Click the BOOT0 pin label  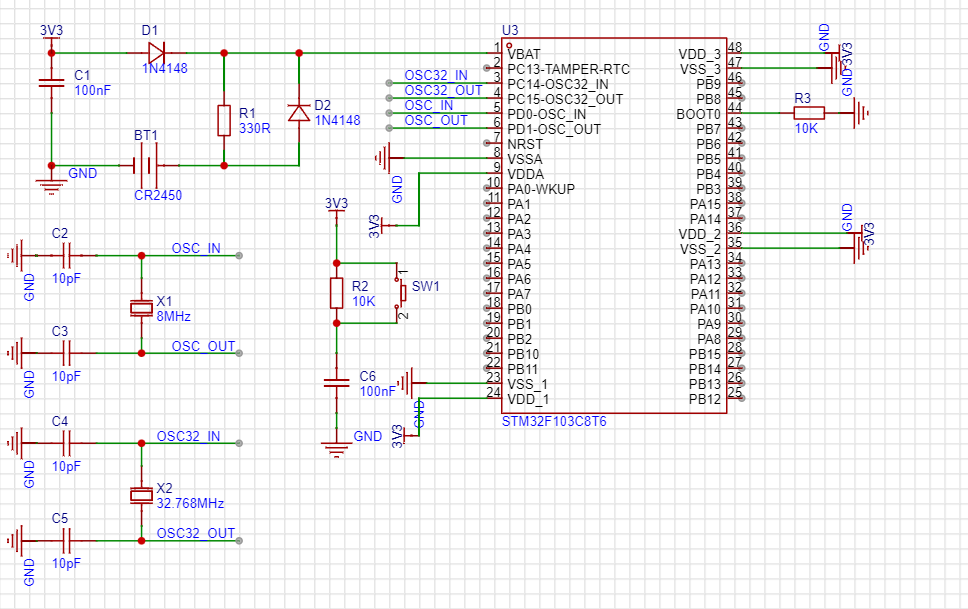(698, 114)
